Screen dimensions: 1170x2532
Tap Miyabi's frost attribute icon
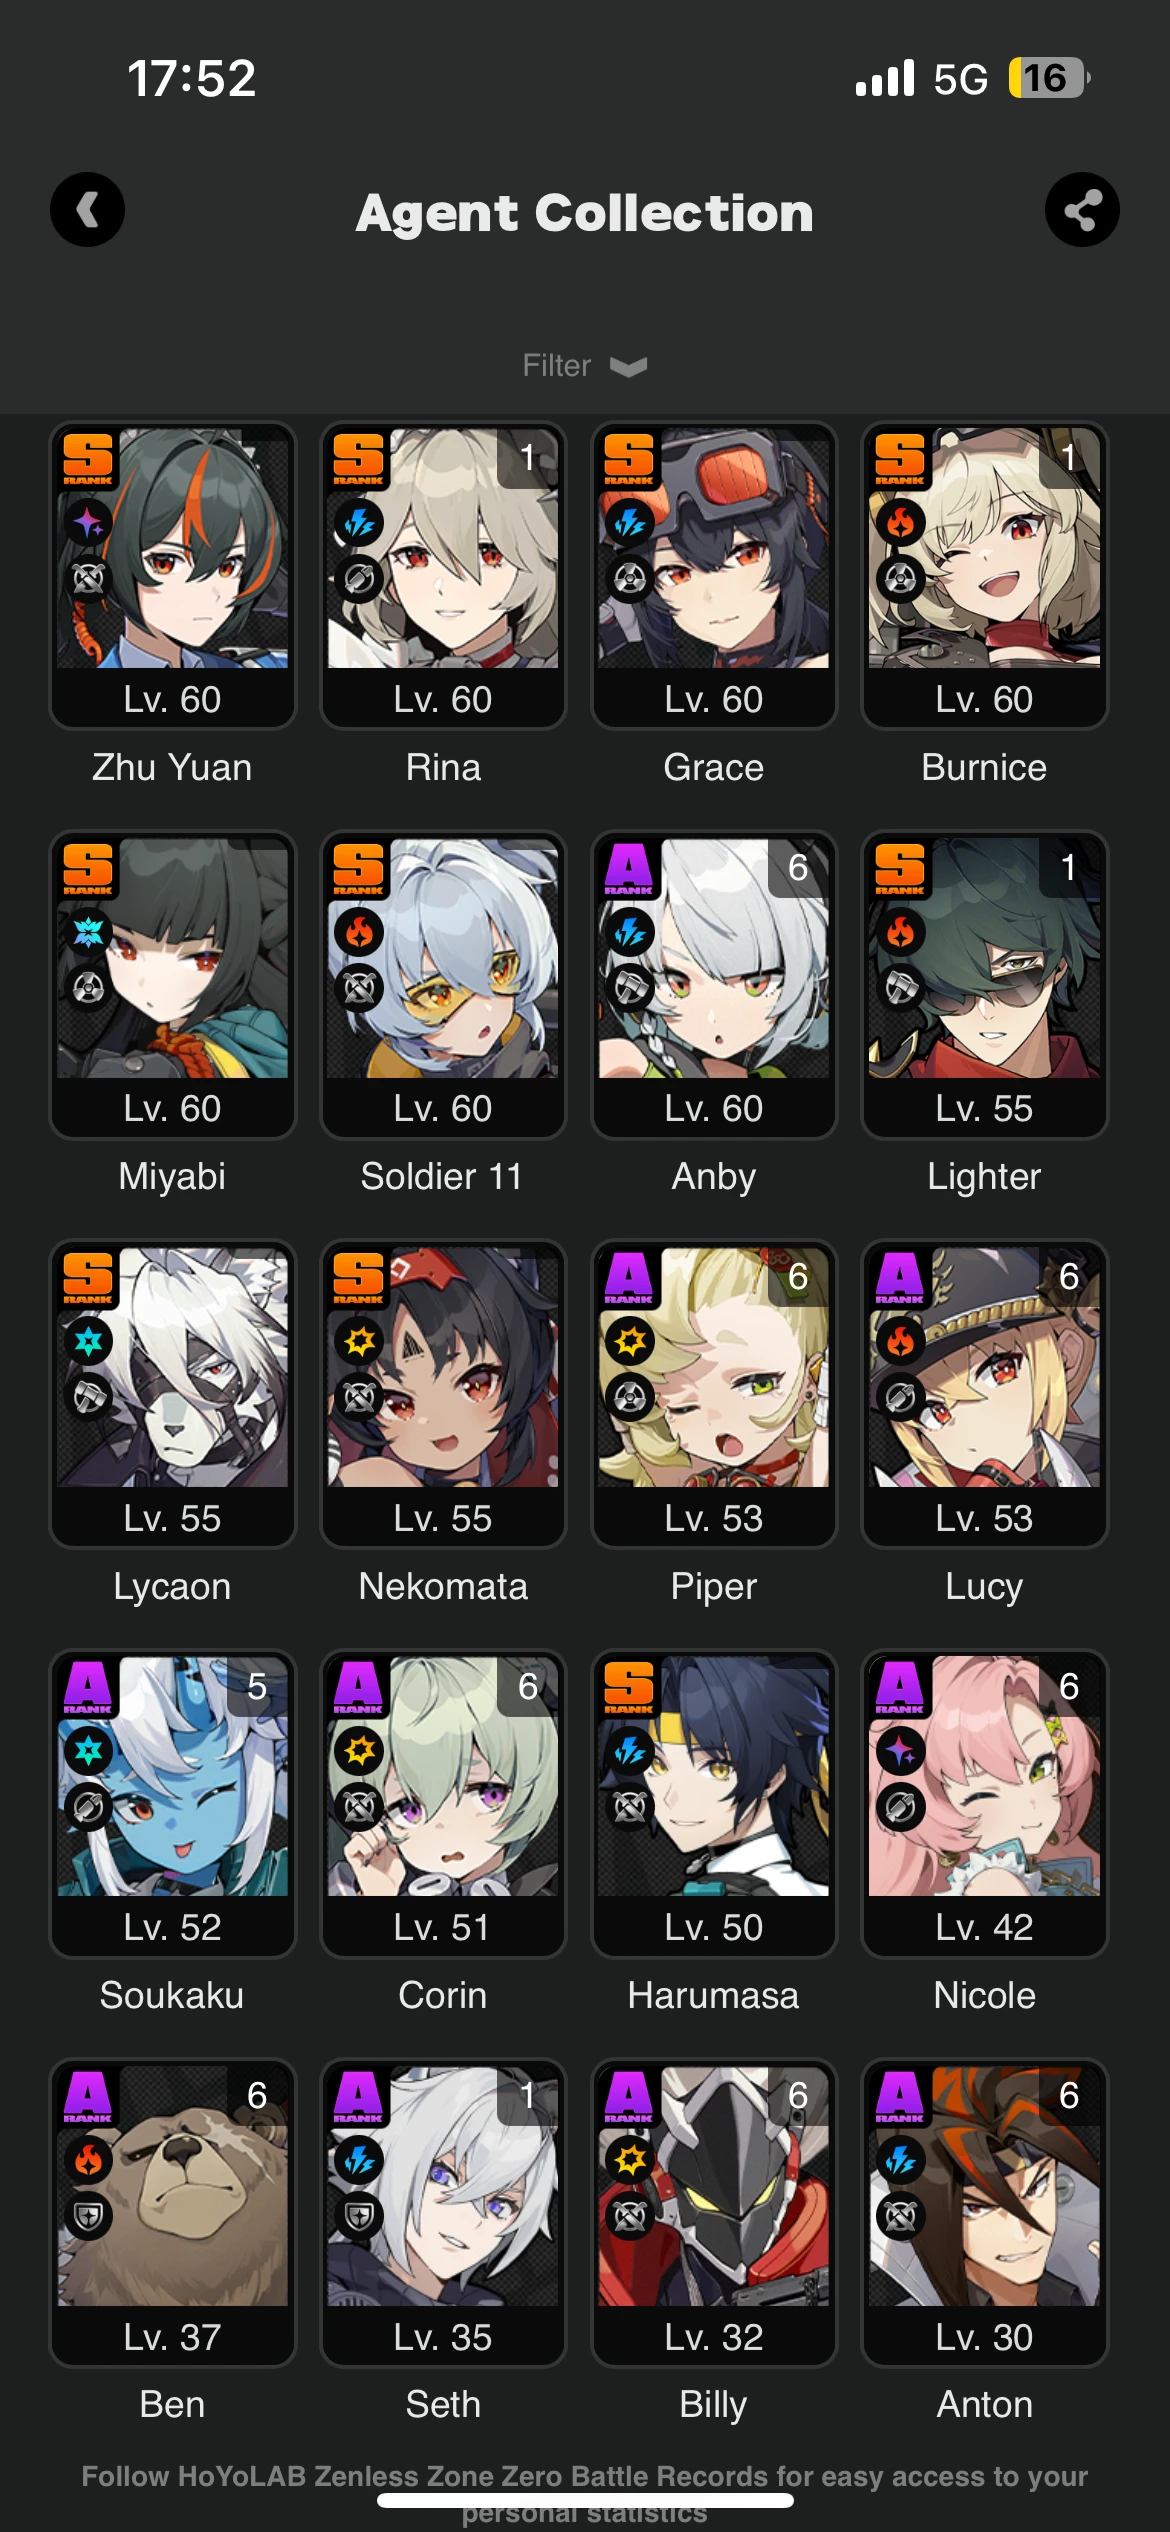pos(88,932)
